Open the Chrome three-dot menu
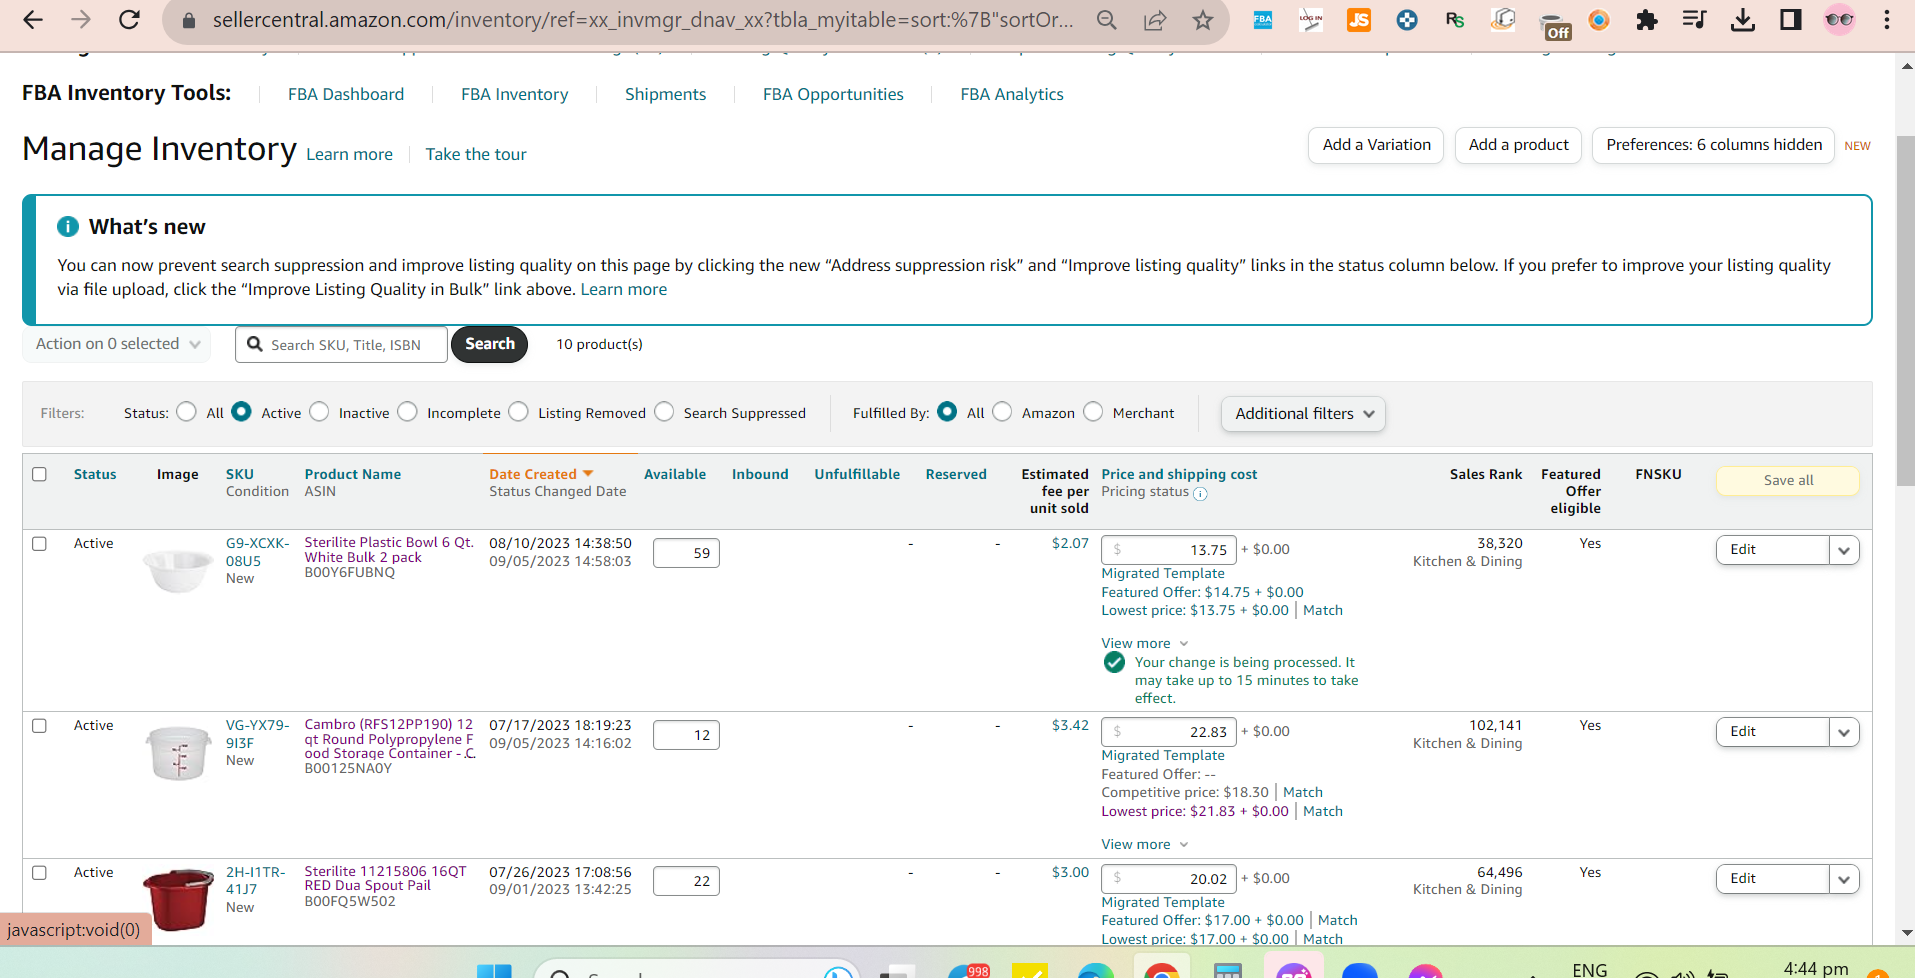Viewport: 1915px width, 978px height. click(x=1887, y=20)
